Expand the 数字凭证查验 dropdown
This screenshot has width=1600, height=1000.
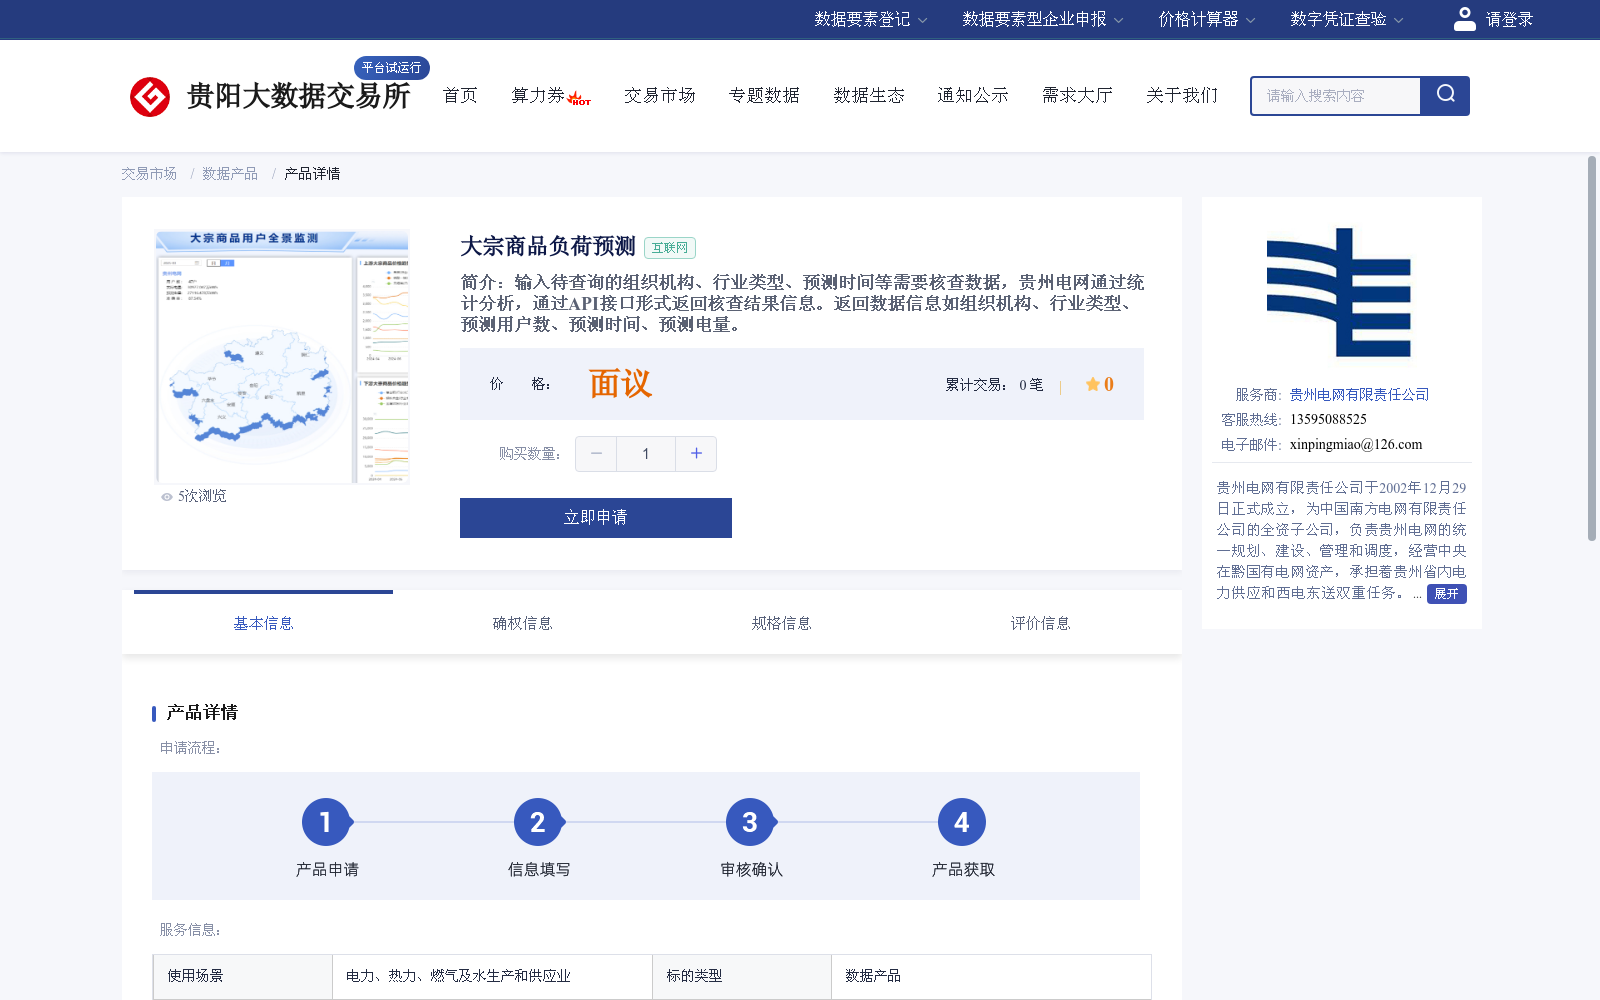(x=1346, y=19)
